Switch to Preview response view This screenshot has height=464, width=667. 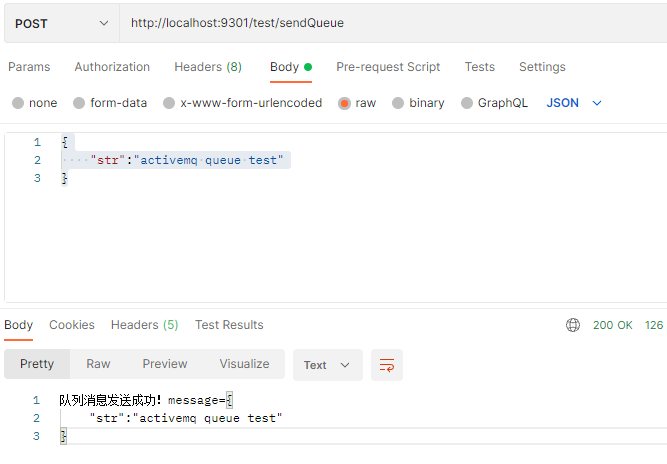click(165, 364)
